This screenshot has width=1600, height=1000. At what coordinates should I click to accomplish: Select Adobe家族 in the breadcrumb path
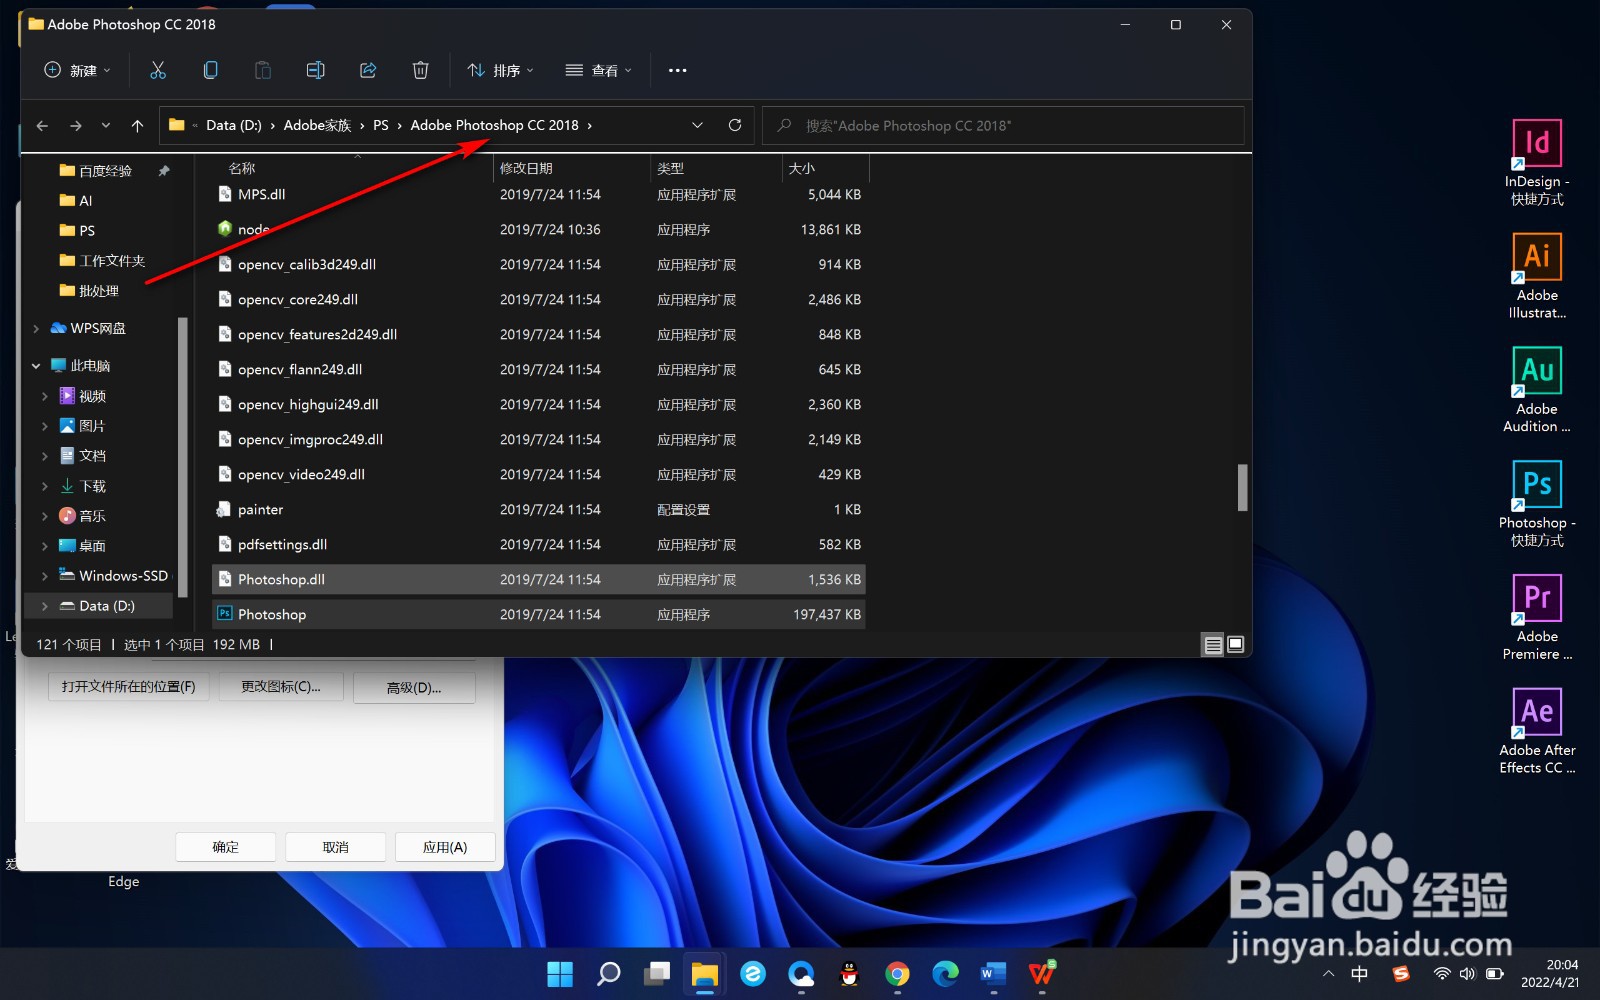tap(317, 125)
